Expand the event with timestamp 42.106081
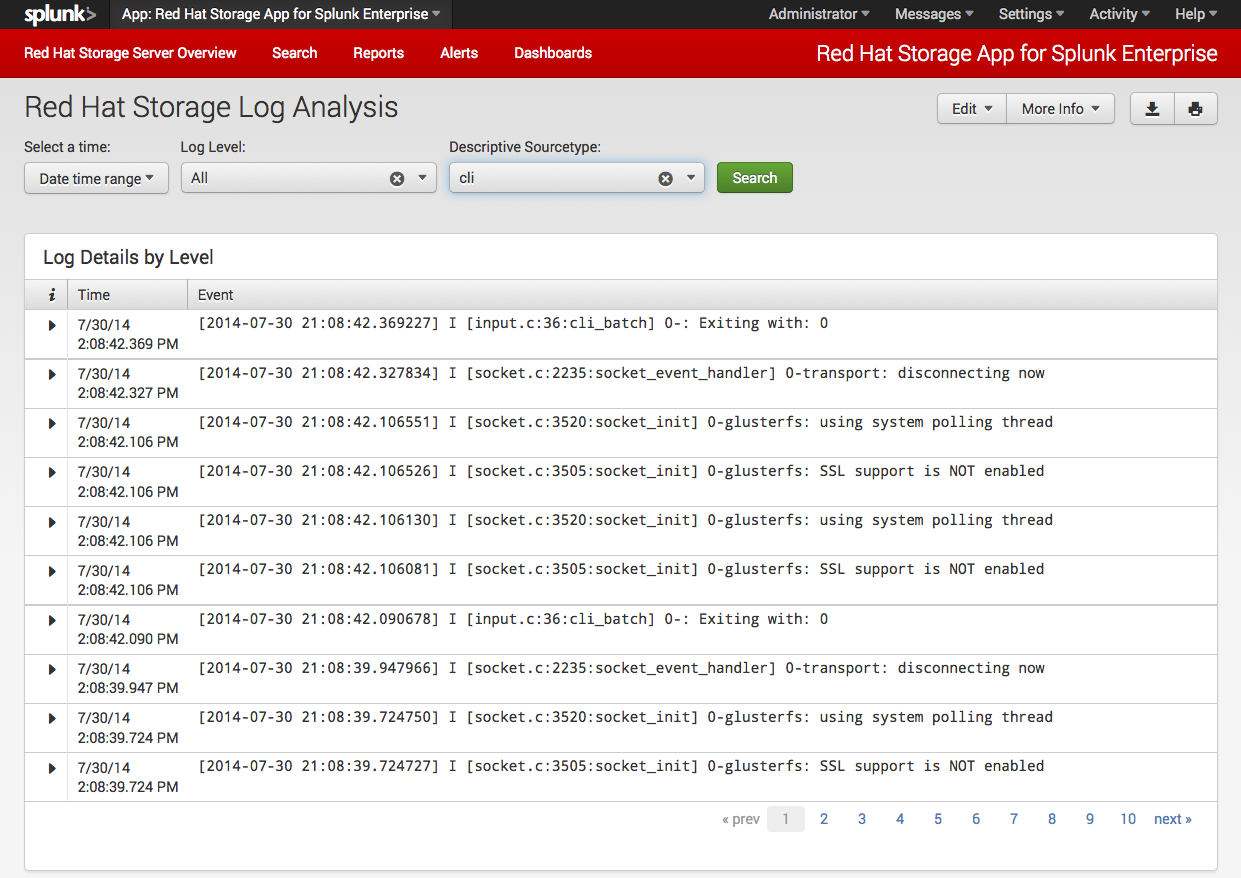 [x=52, y=571]
